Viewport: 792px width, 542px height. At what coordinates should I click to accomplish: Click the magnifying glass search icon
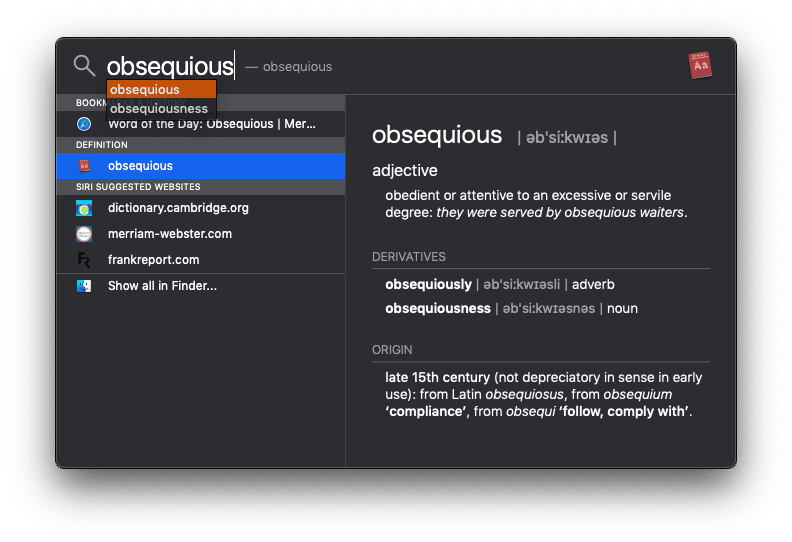coord(84,66)
